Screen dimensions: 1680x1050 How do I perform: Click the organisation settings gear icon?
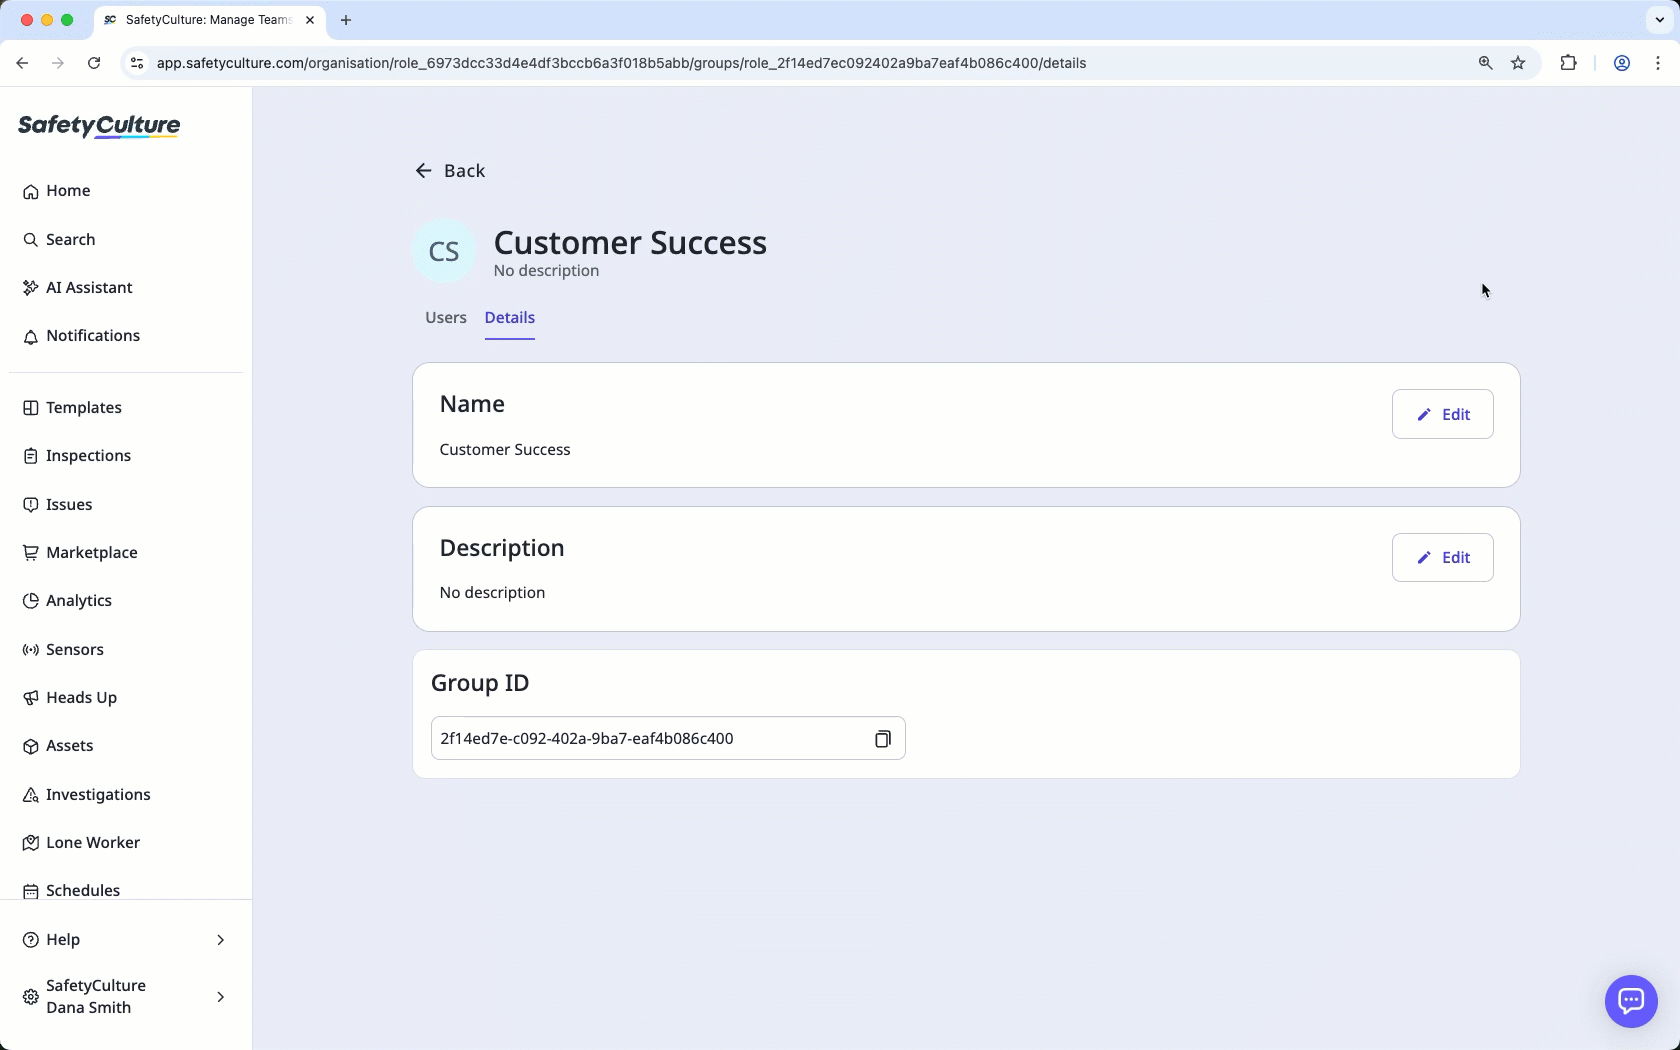coord(31,997)
